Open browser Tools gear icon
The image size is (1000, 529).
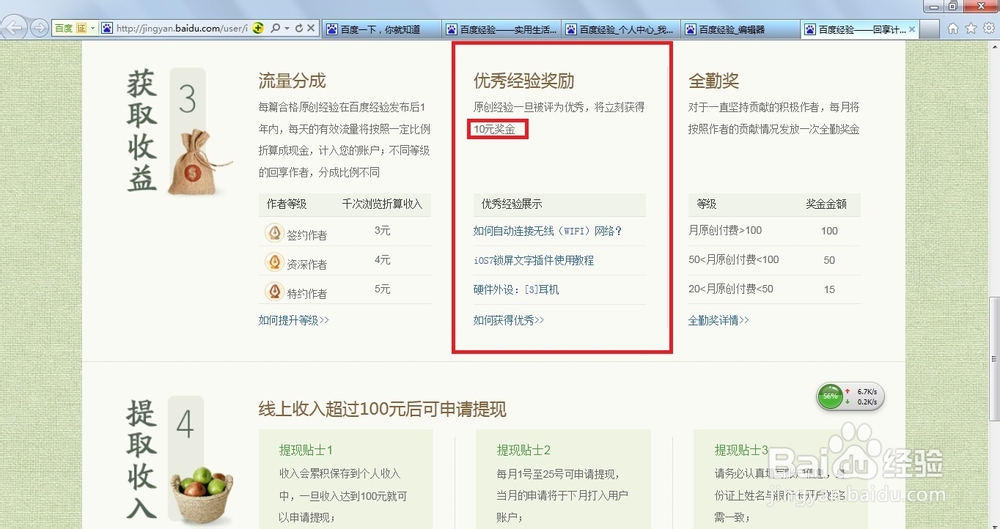tap(989, 28)
